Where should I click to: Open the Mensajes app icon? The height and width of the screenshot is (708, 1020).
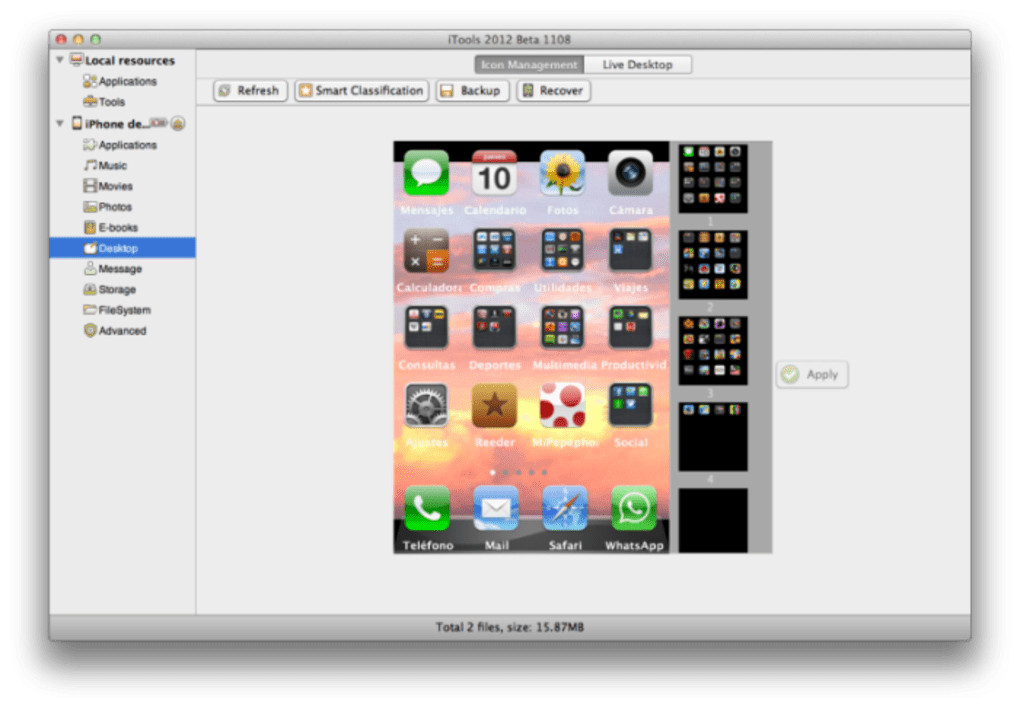[426, 173]
